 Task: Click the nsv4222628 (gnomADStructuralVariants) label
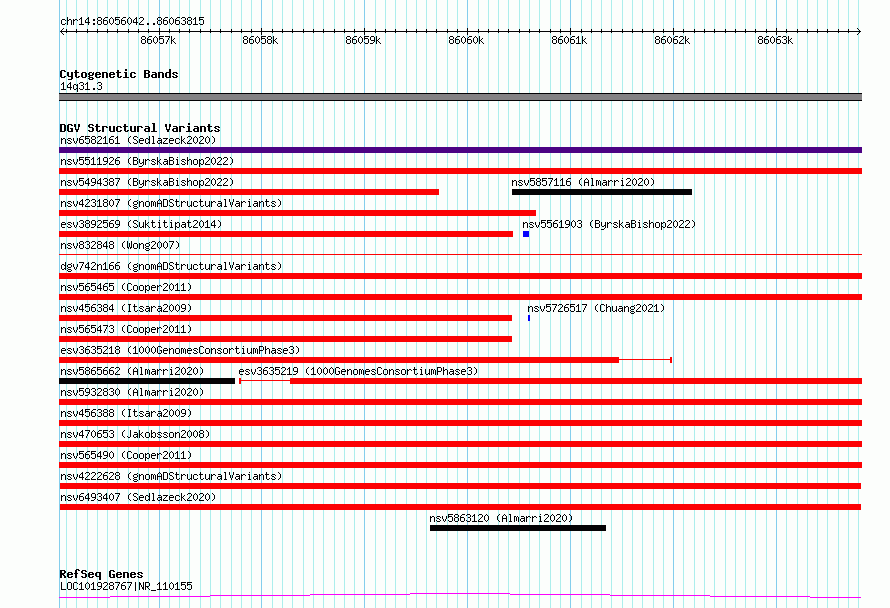(x=171, y=476)
